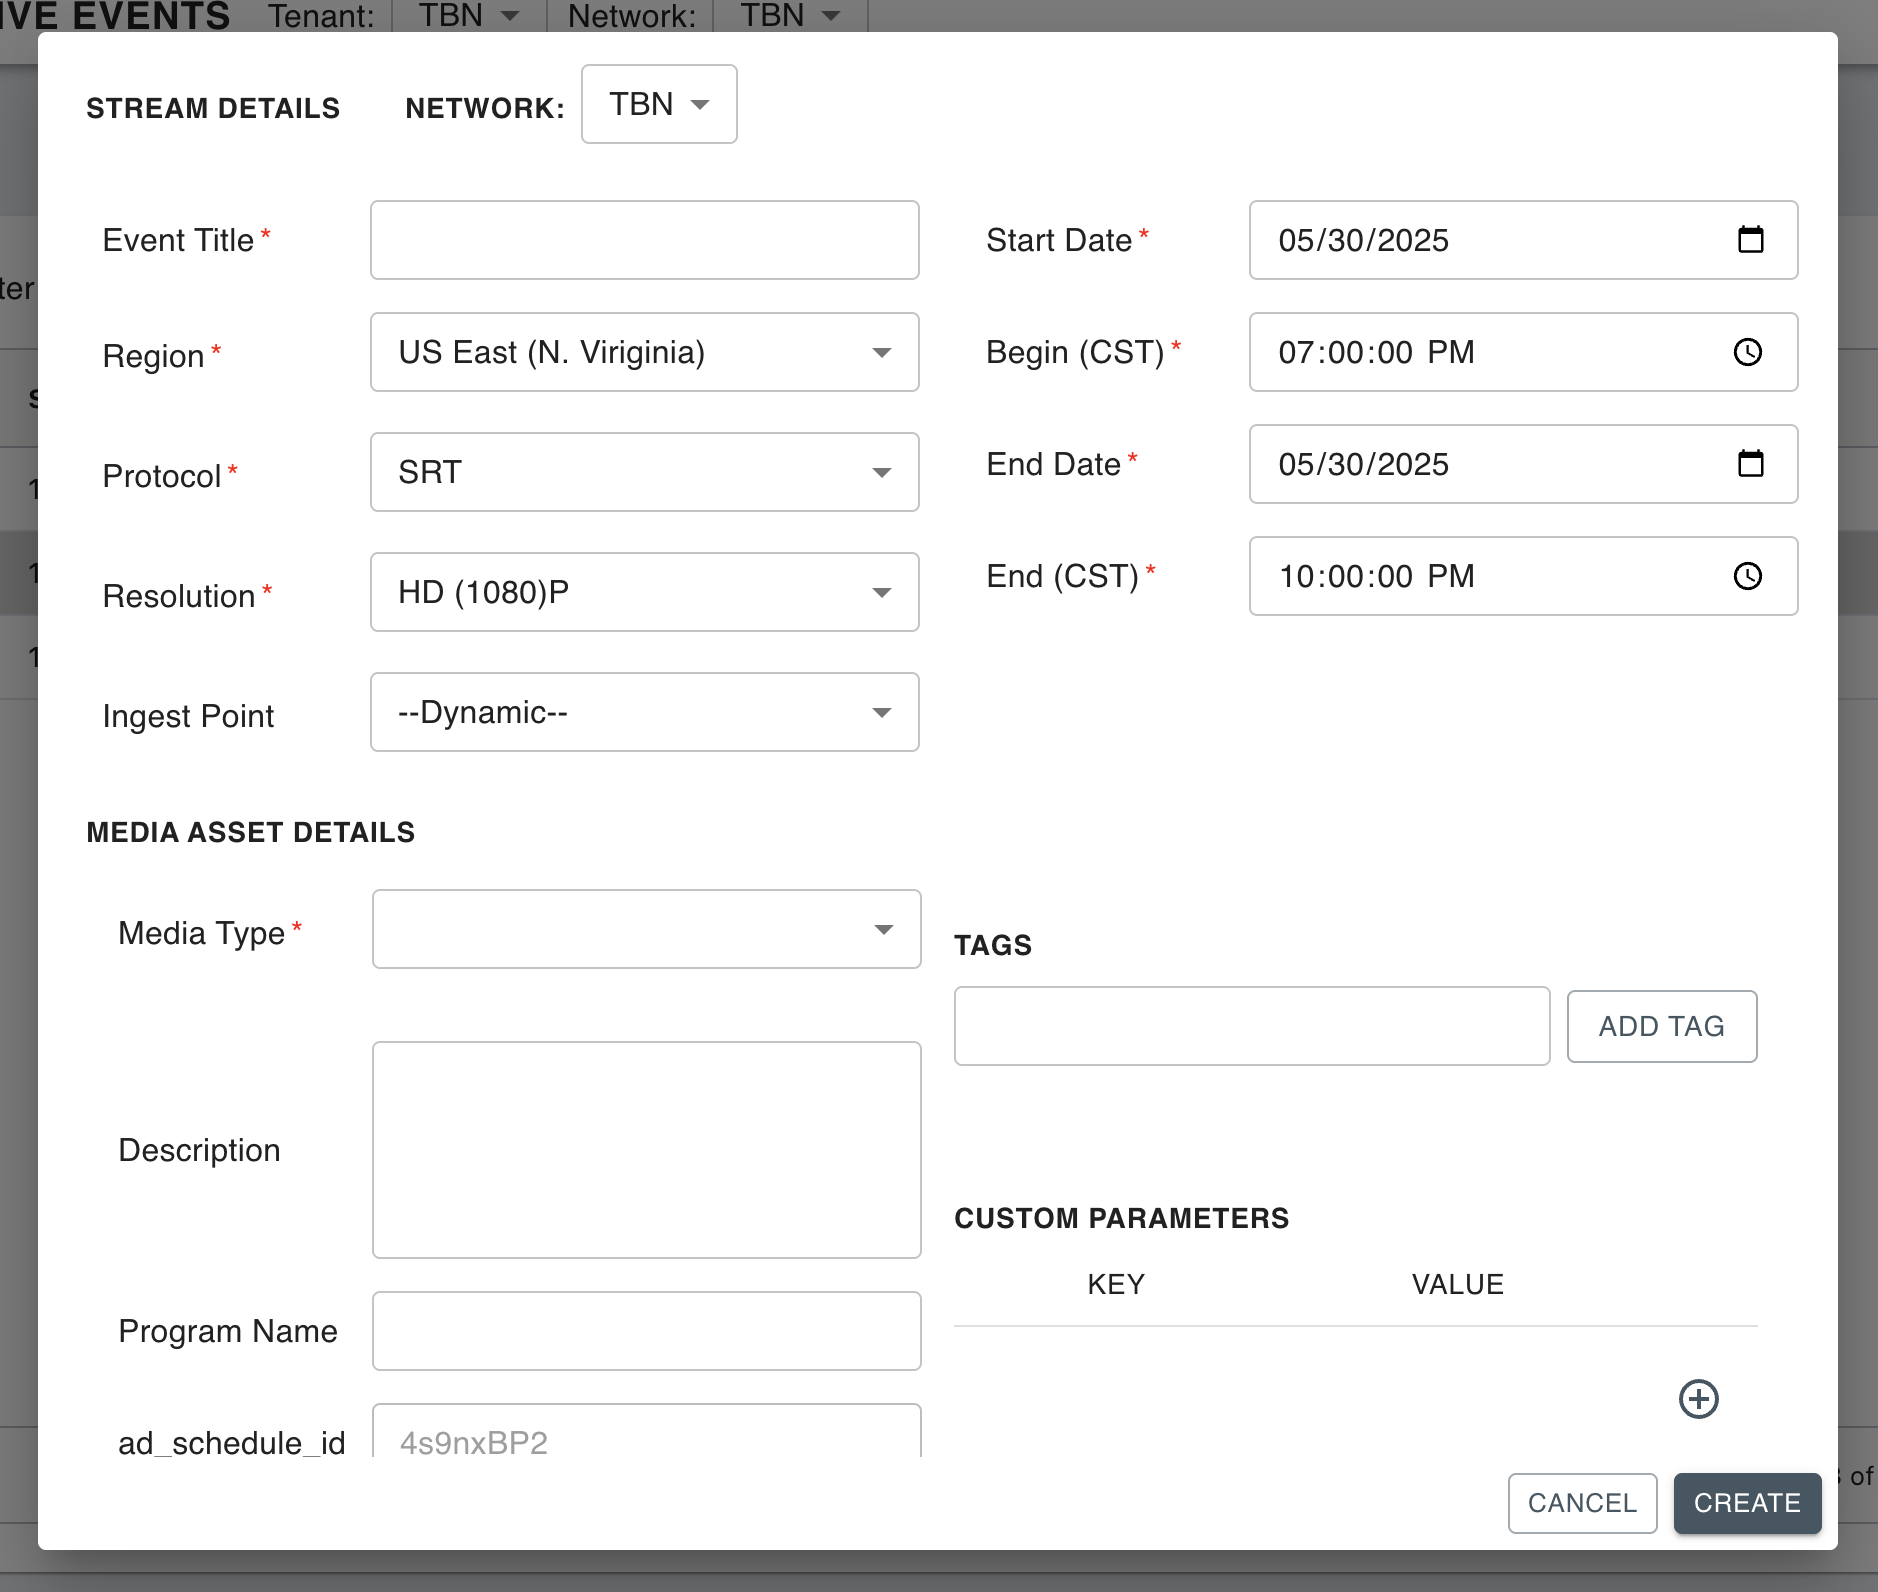The image size is (1878, 1592).
Task: Open the End Date calendar picker icon
Action: pos(1750,464)
